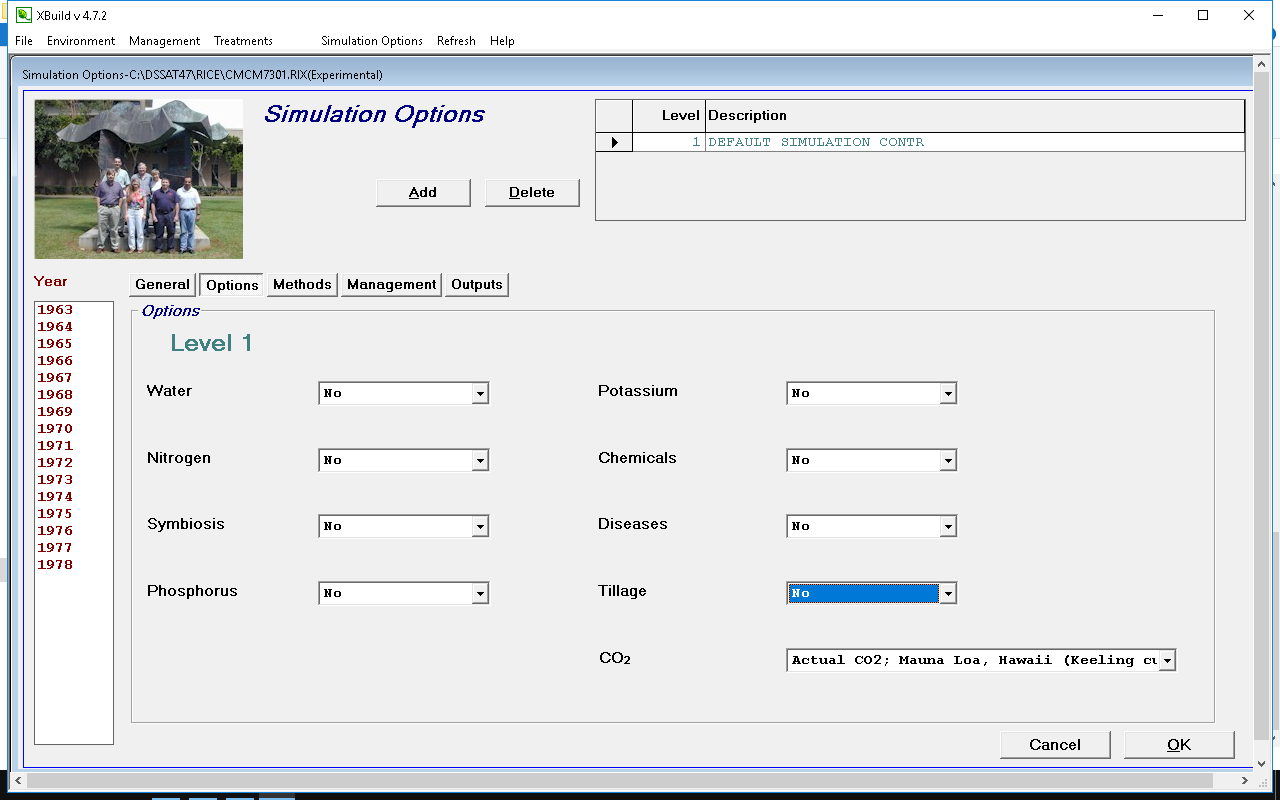Switch to the Methods tab
This screenshot has width=1280, height=800.
coord(302,285)
